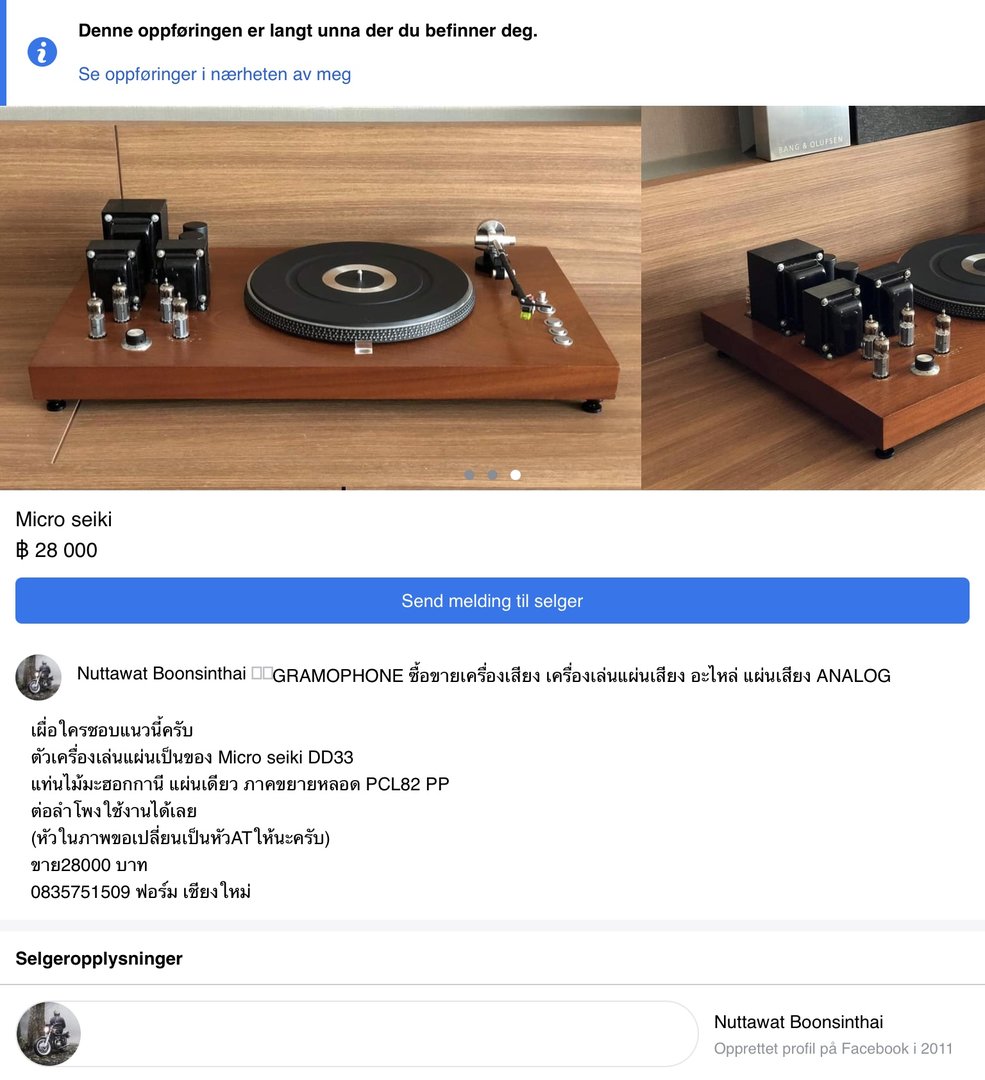Click 'Opprettet profil på Facebook i 2011' text

(833, 1048)
